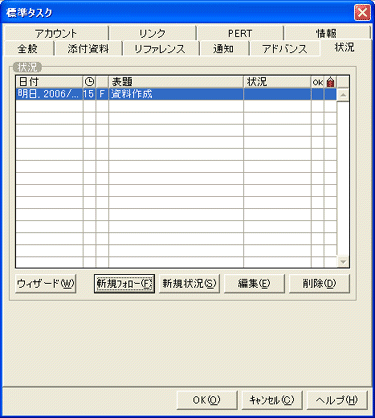Image resolution: width=375 pixels, height=418 pixels.
Task: Select the PERT tab
Action: 240,33
